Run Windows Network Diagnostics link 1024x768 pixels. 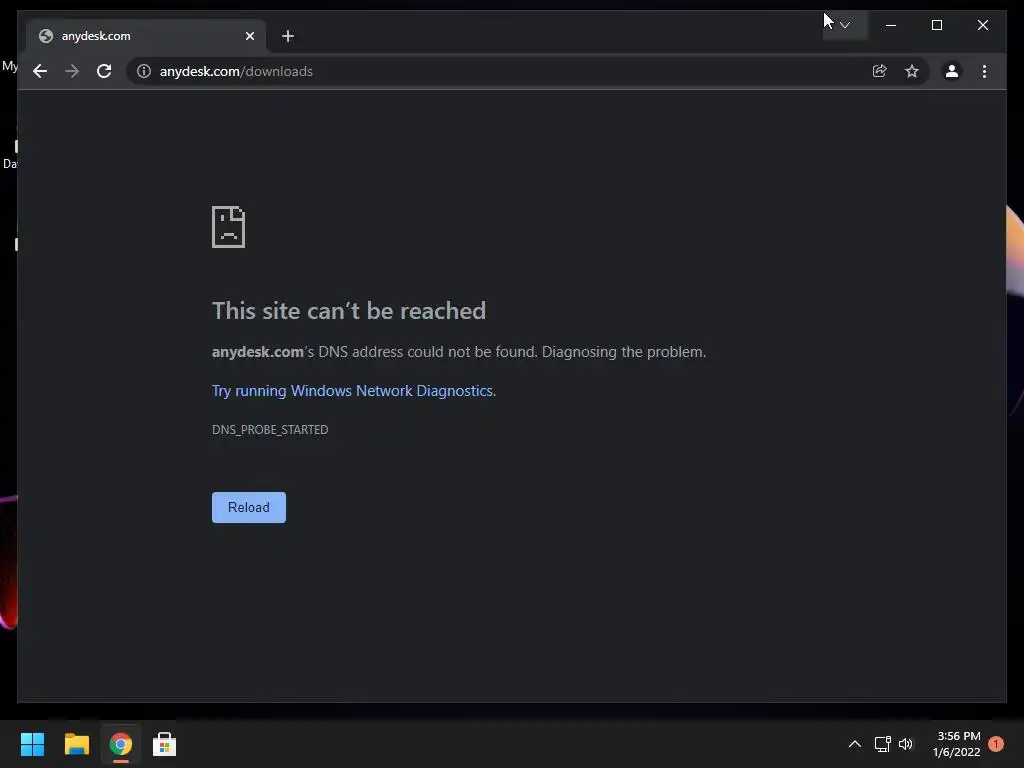(x=353, y=391)
